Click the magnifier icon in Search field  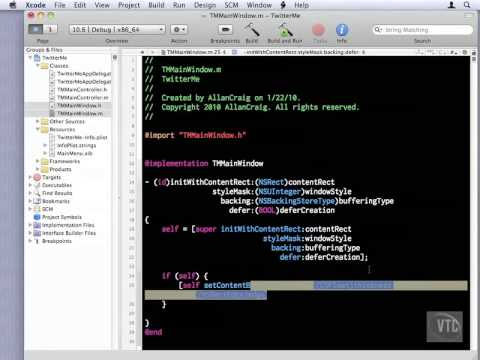point(378,30)
